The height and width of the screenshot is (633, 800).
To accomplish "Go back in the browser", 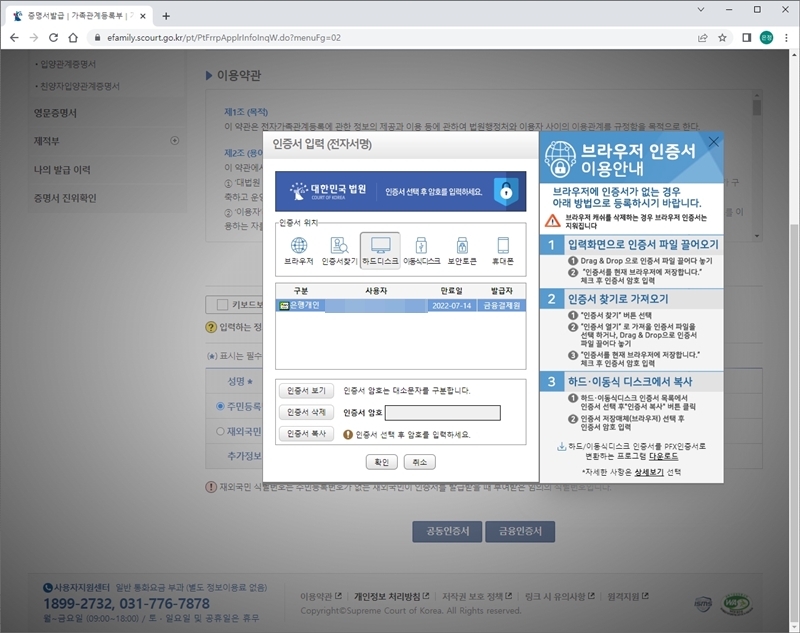I will pyautogui.click(x=14, y=38).
